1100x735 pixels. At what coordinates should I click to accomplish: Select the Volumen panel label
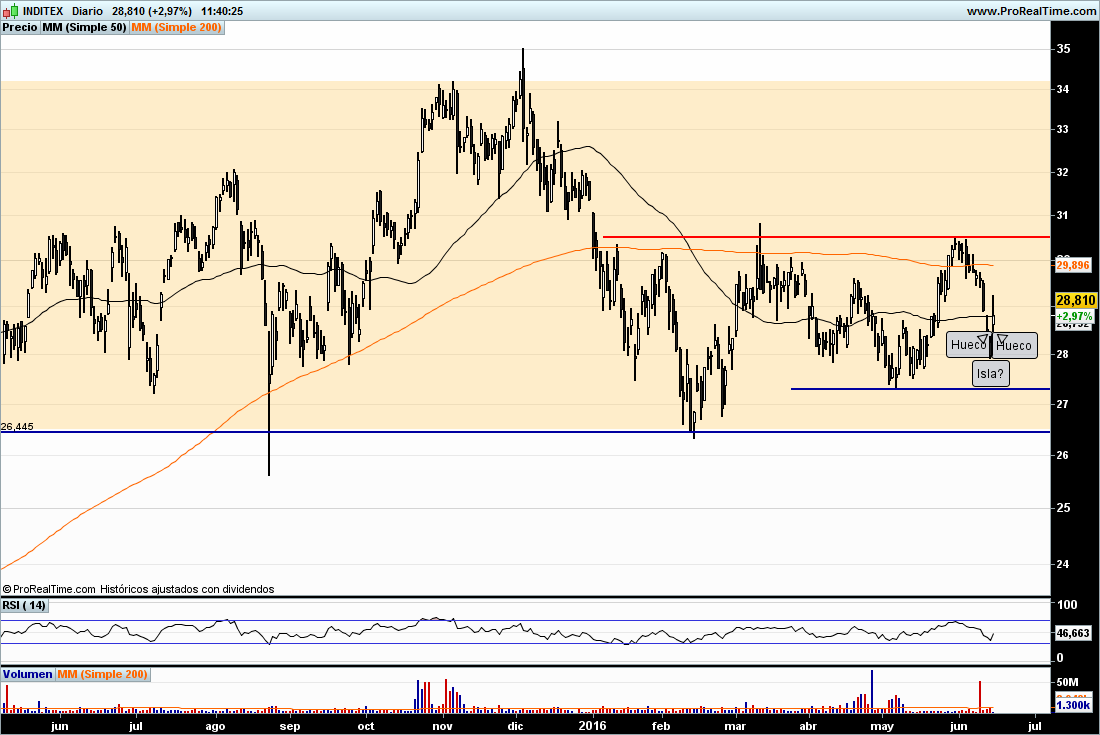click(27, 674)
